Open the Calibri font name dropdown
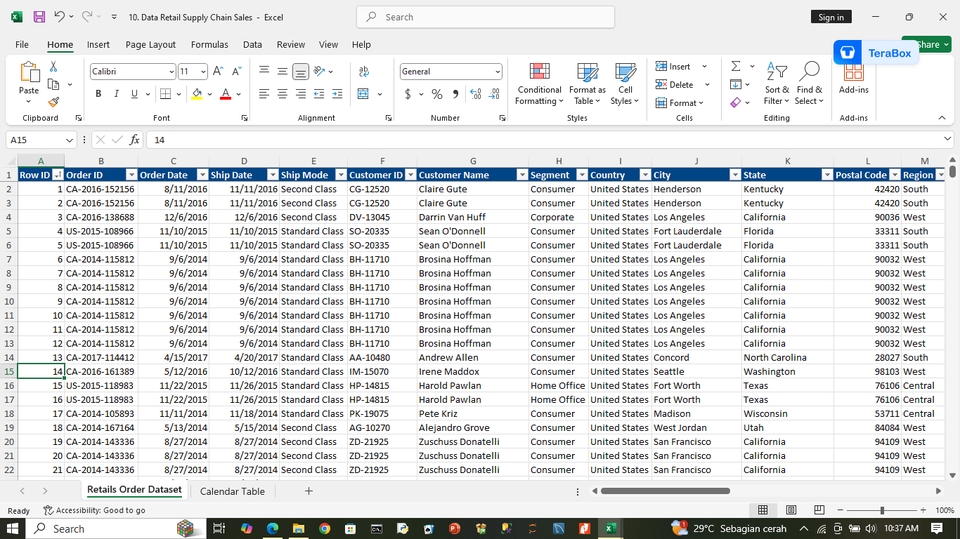Viewport: 960px width, 539px height. 171,72
